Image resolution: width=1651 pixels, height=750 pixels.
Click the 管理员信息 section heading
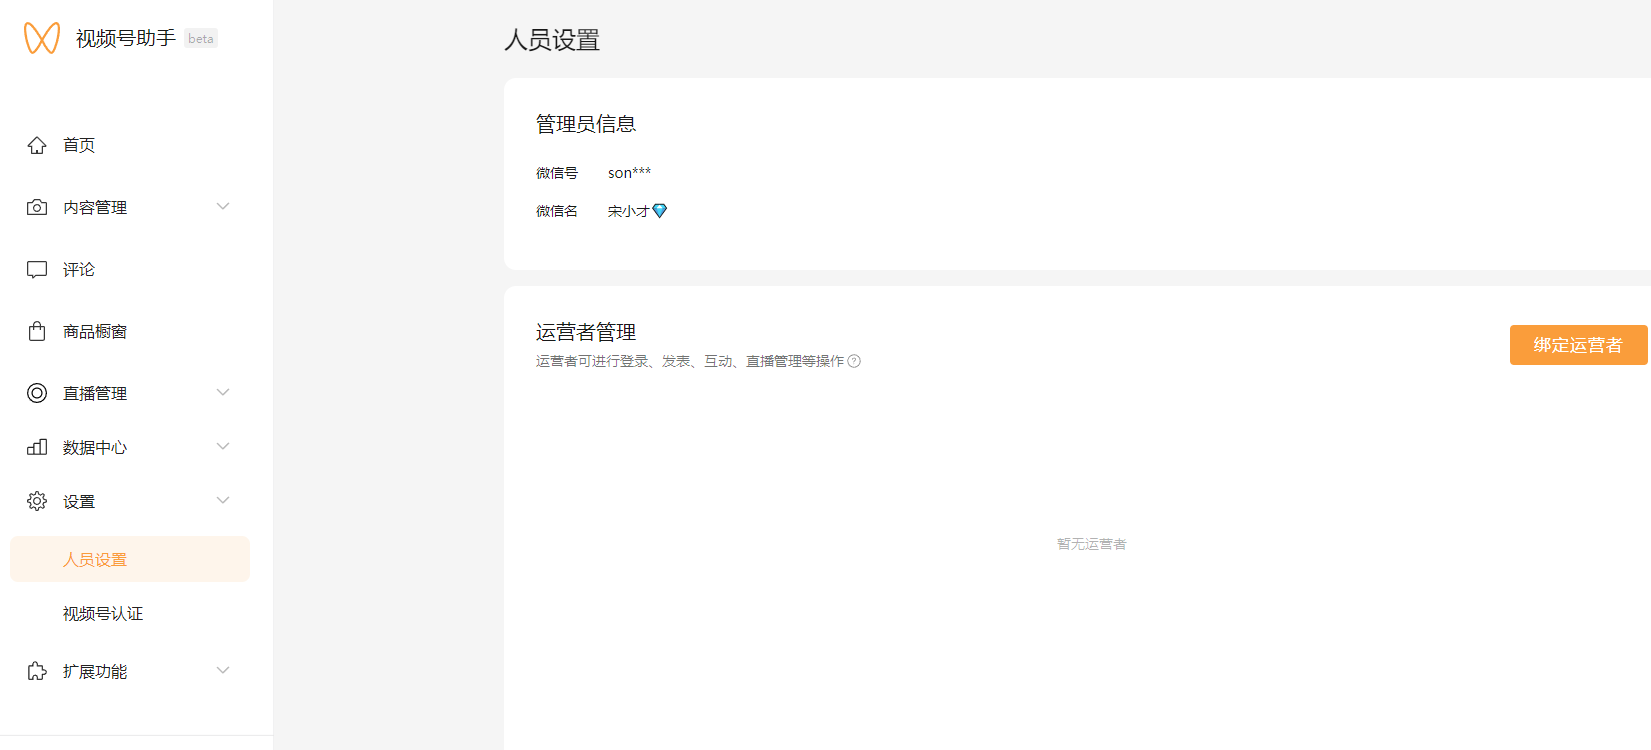click(586, 124)
